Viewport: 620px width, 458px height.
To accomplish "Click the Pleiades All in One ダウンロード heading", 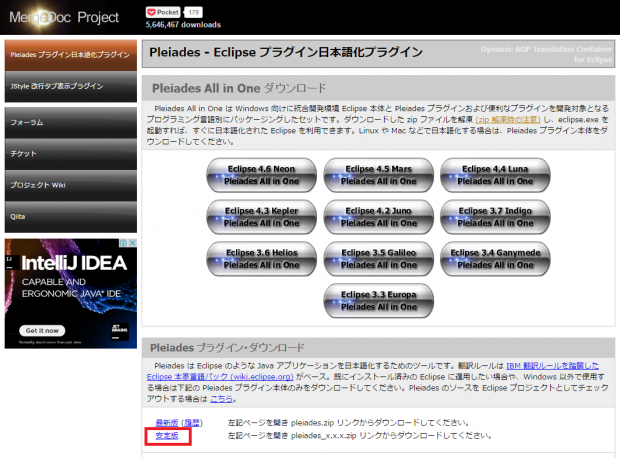I will tap(239, 88).
